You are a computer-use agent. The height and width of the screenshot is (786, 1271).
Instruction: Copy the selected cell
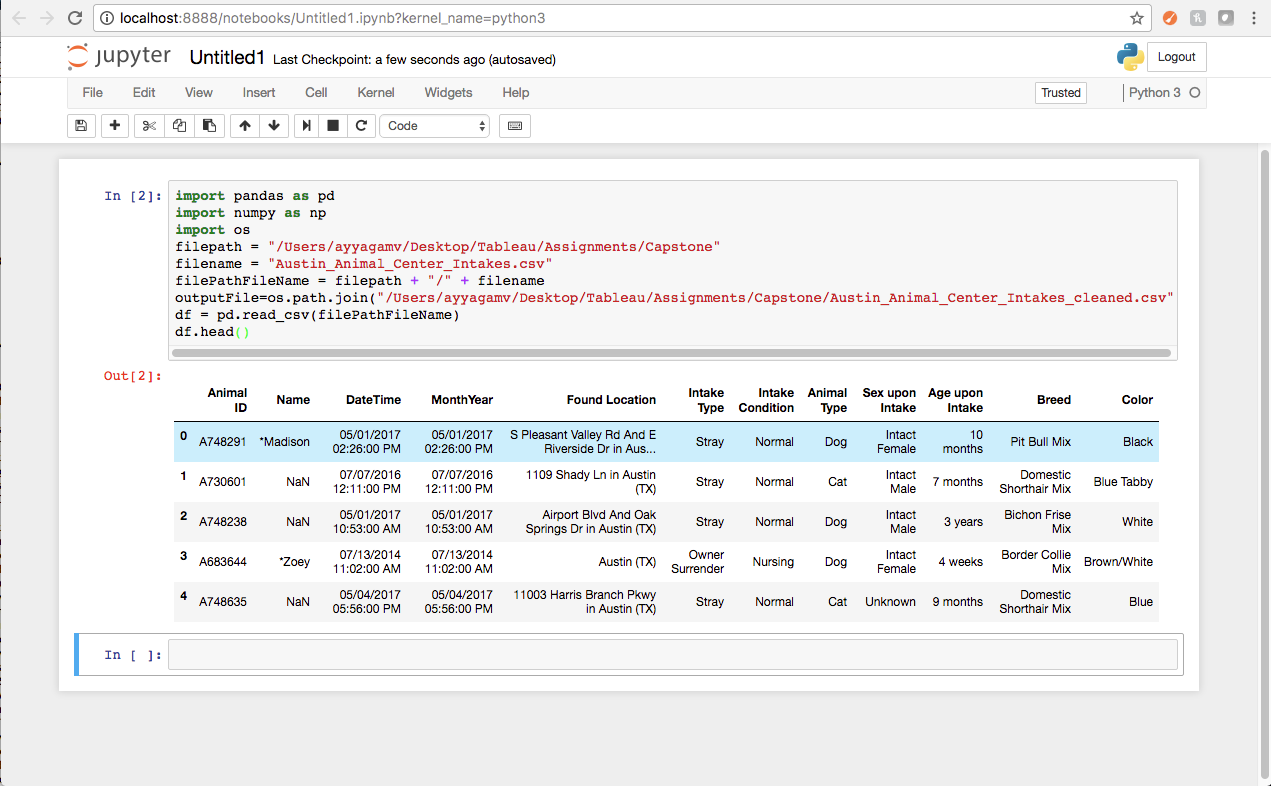(179, 125)
